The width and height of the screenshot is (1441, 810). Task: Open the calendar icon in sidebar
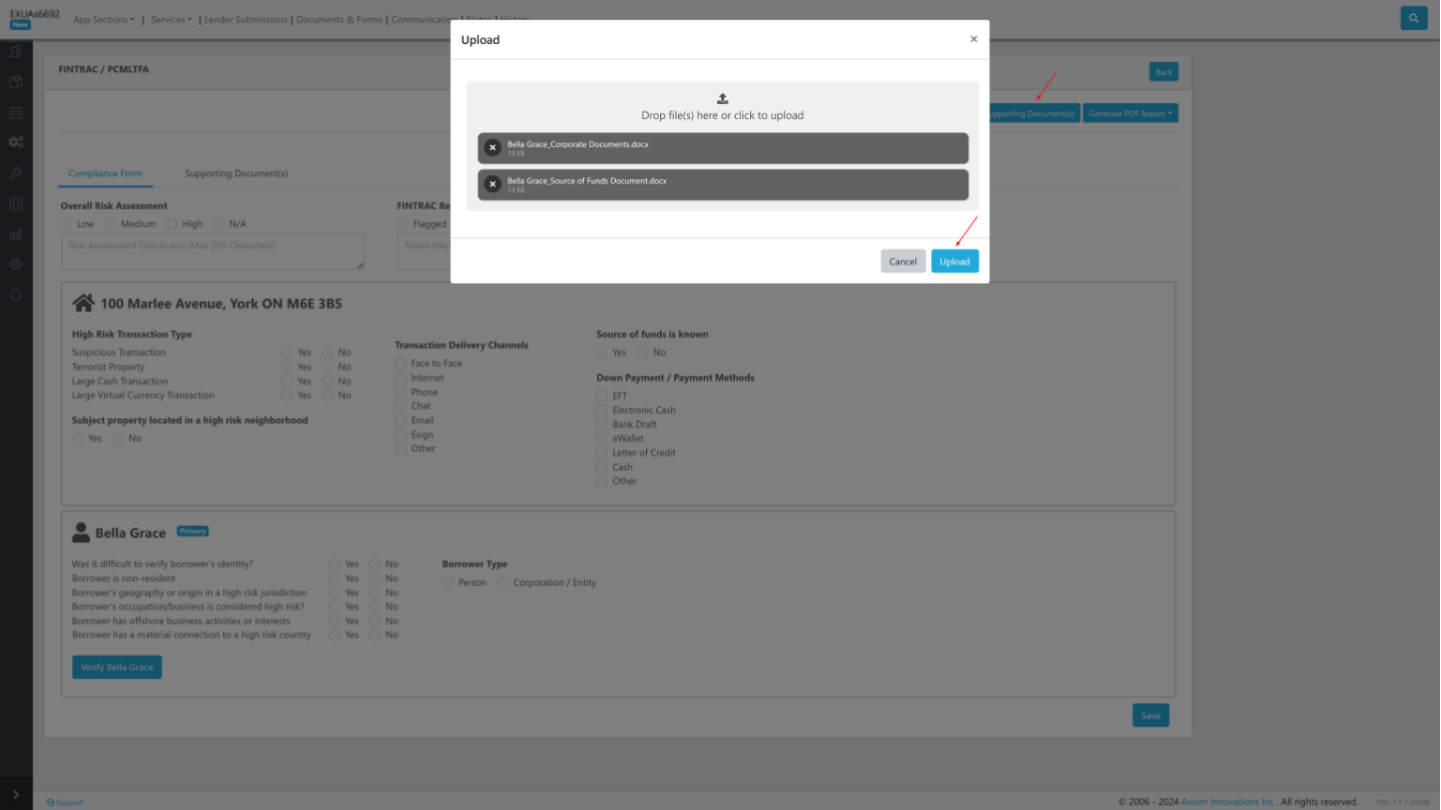point(16,112)
